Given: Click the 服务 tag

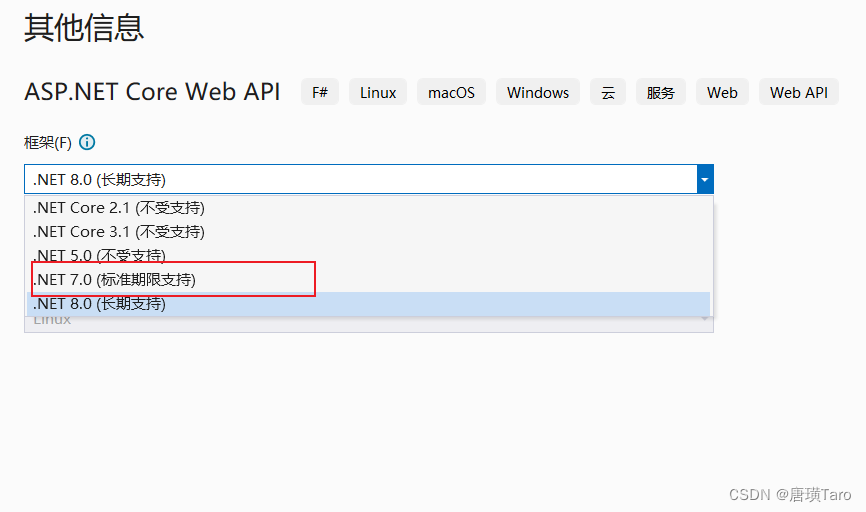Looking at the screenshot, I should point(661,92).
